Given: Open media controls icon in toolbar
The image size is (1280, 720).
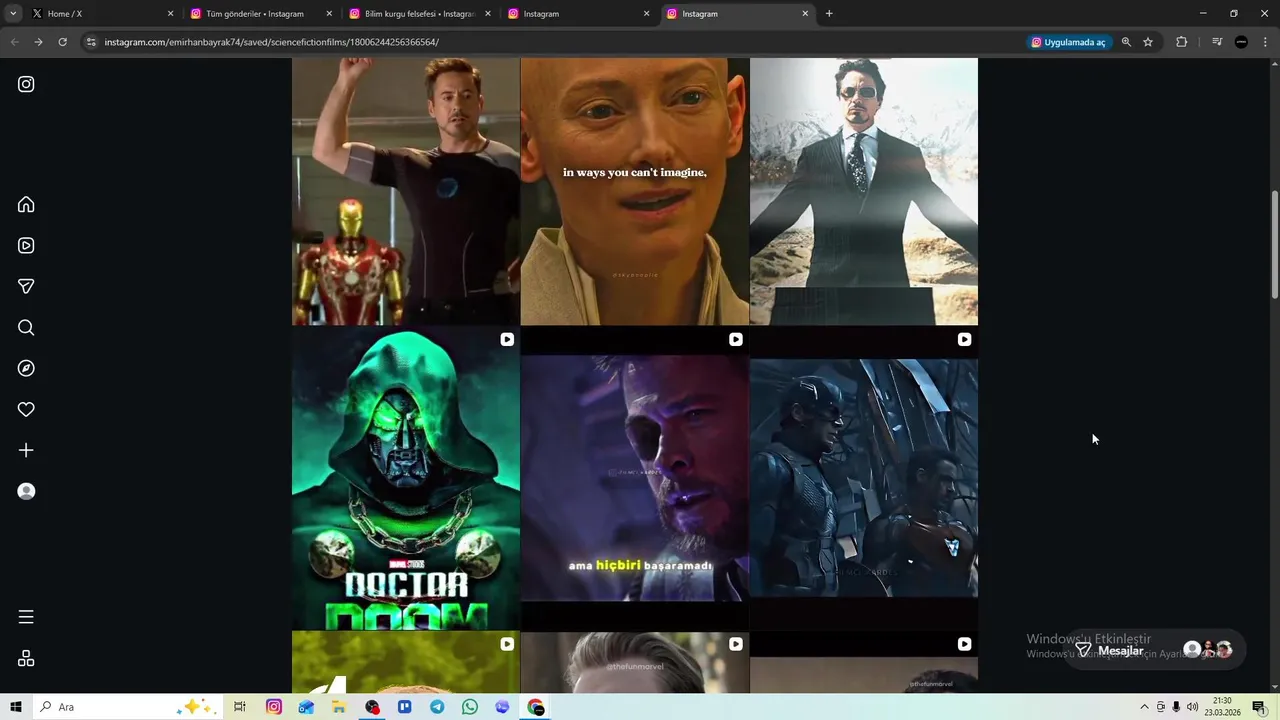Looking at the screenshot, I should point(1217,42).
